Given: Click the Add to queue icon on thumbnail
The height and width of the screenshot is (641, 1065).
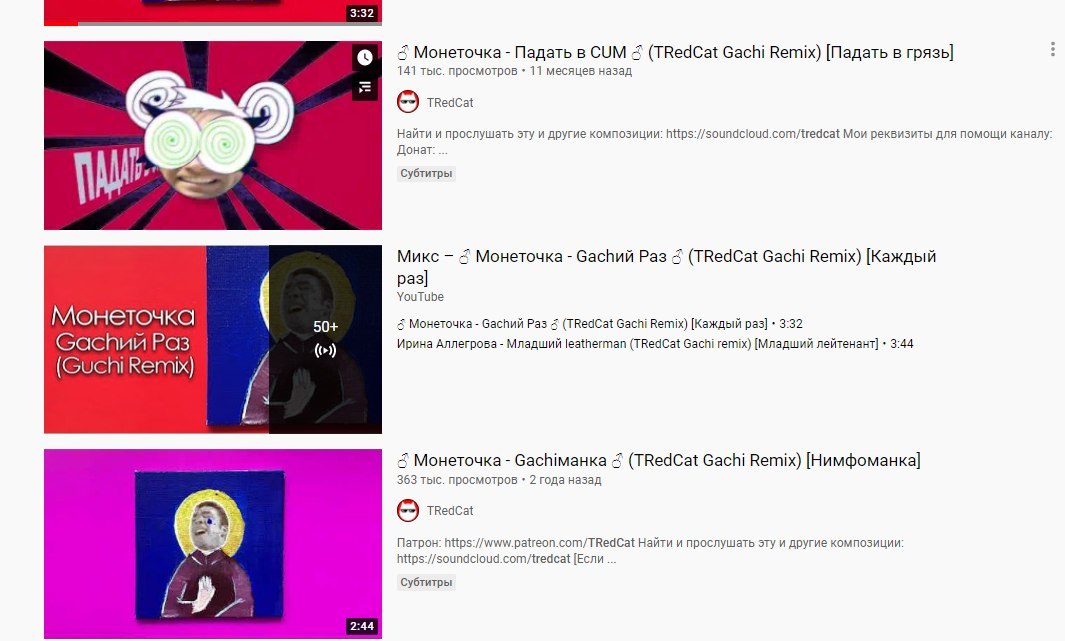Looking at the screenshot, I should click(x=365, y=88).
